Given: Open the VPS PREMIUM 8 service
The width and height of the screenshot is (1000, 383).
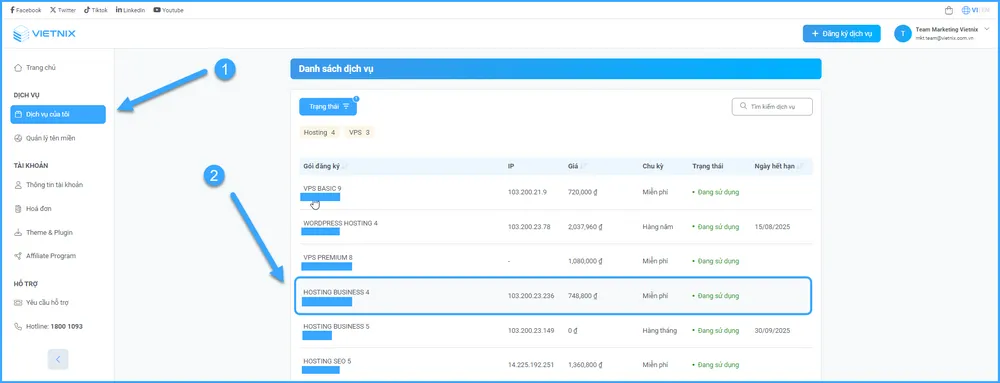Looking at the screenshot, I should point(328,257).
